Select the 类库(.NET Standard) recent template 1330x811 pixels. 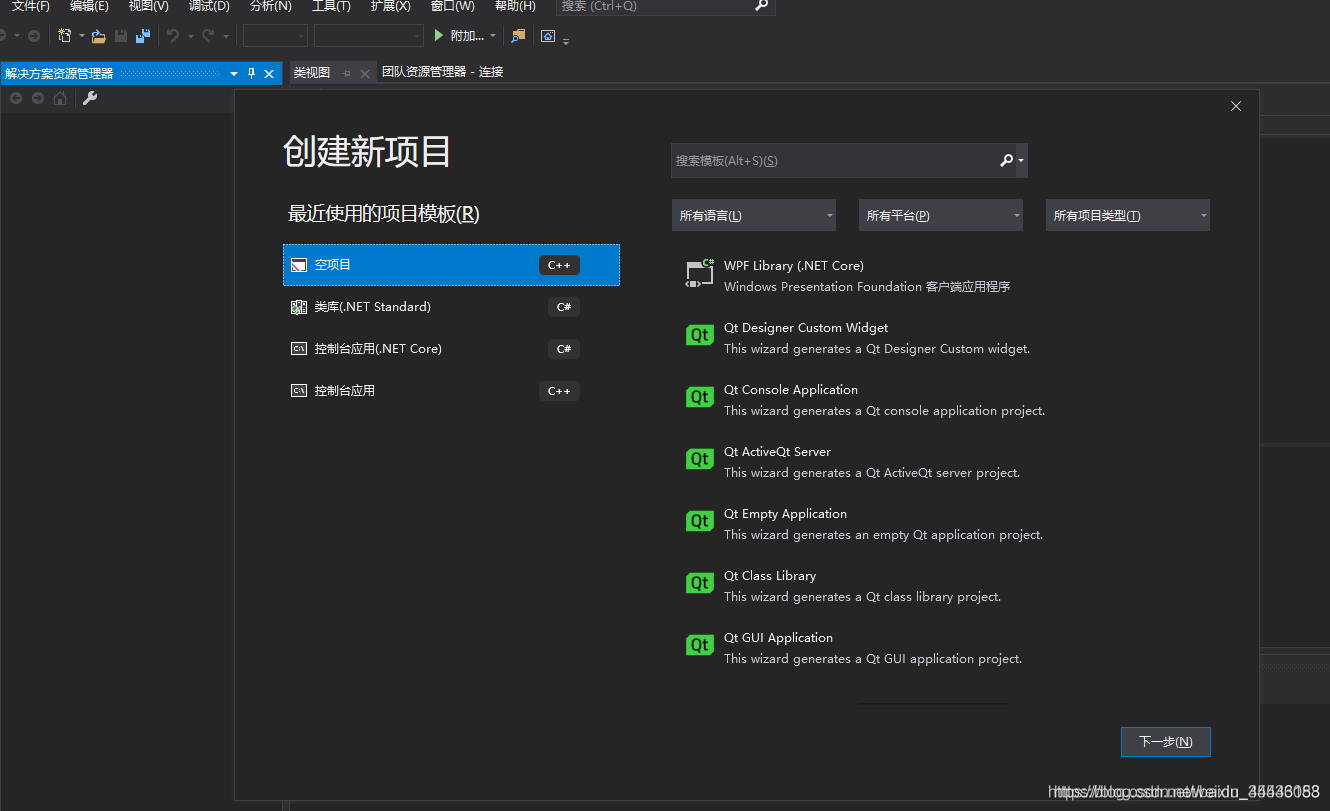point(451,307)
